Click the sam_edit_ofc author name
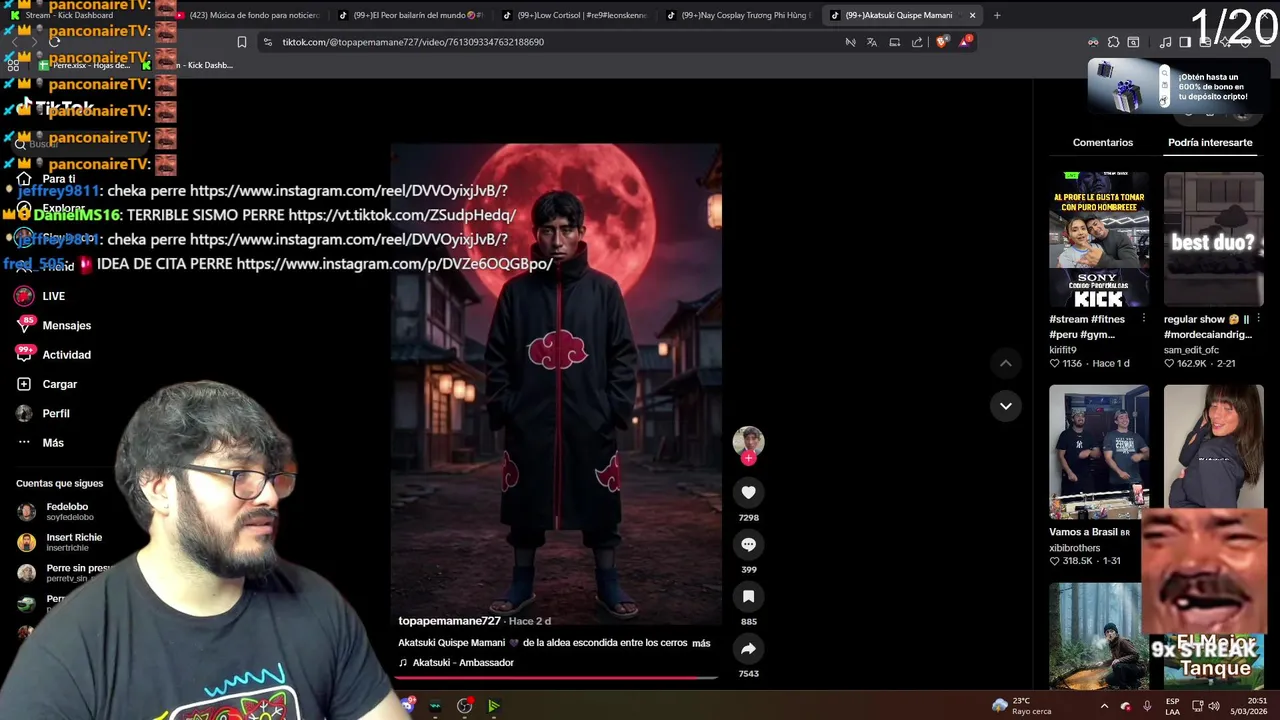The height and width of the screenshot is (720, 1280). click(x=1191, y=350)
